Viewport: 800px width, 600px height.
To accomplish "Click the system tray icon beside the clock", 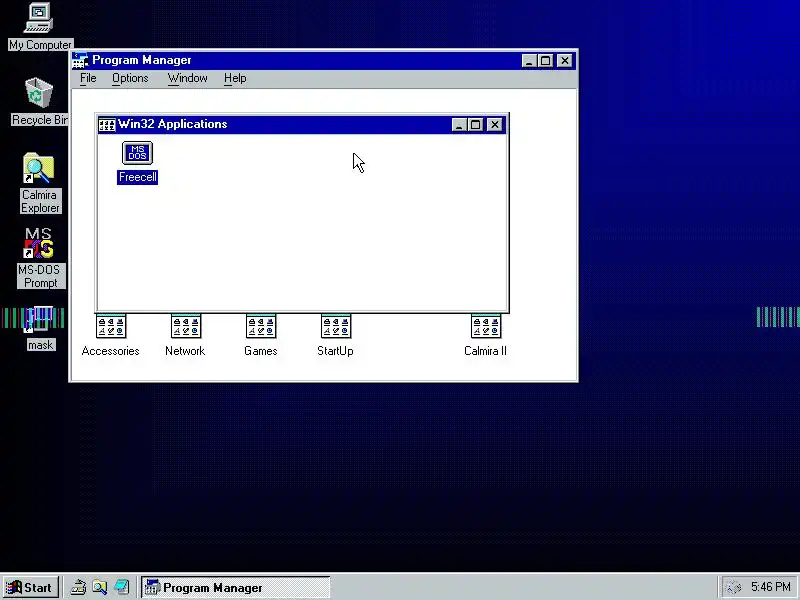I will [734, 588].
